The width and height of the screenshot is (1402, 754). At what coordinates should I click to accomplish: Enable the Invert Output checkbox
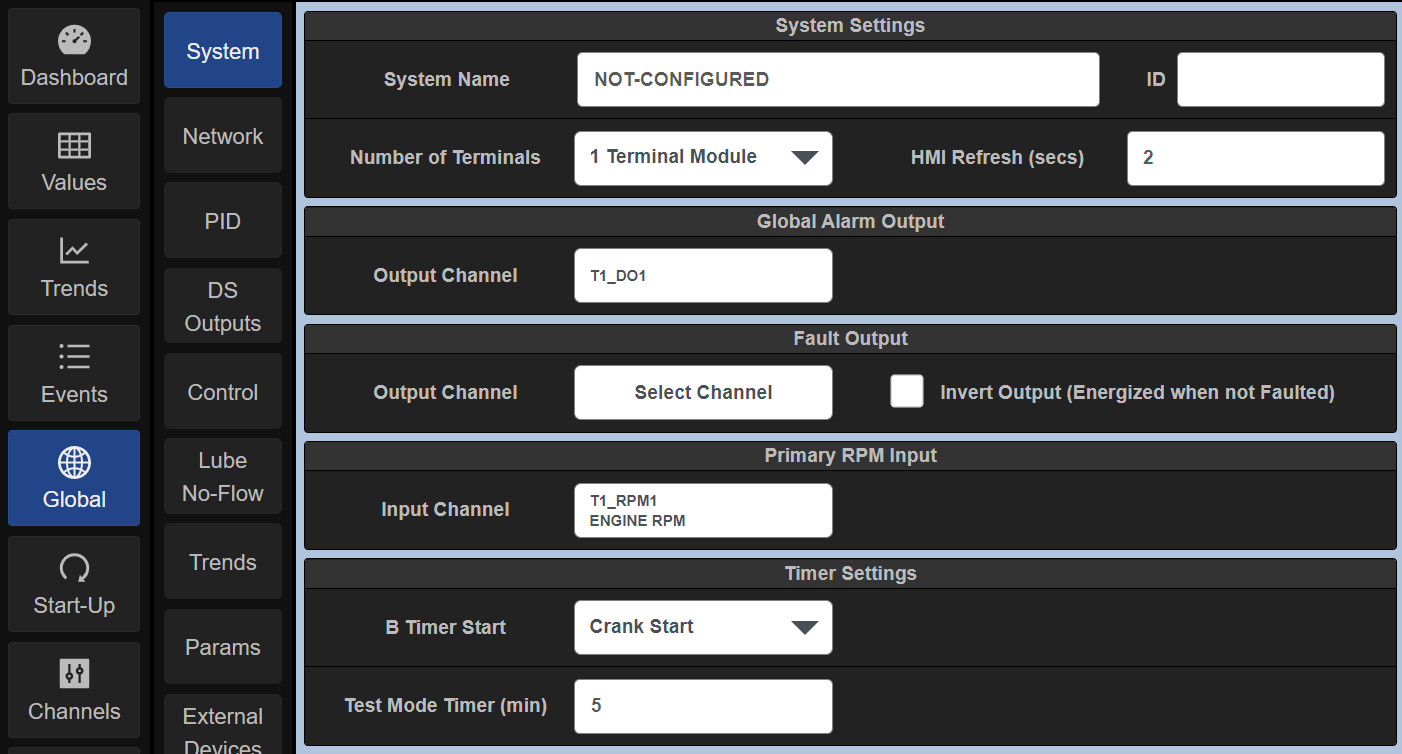pyautogui.click(x=906, y=392)
